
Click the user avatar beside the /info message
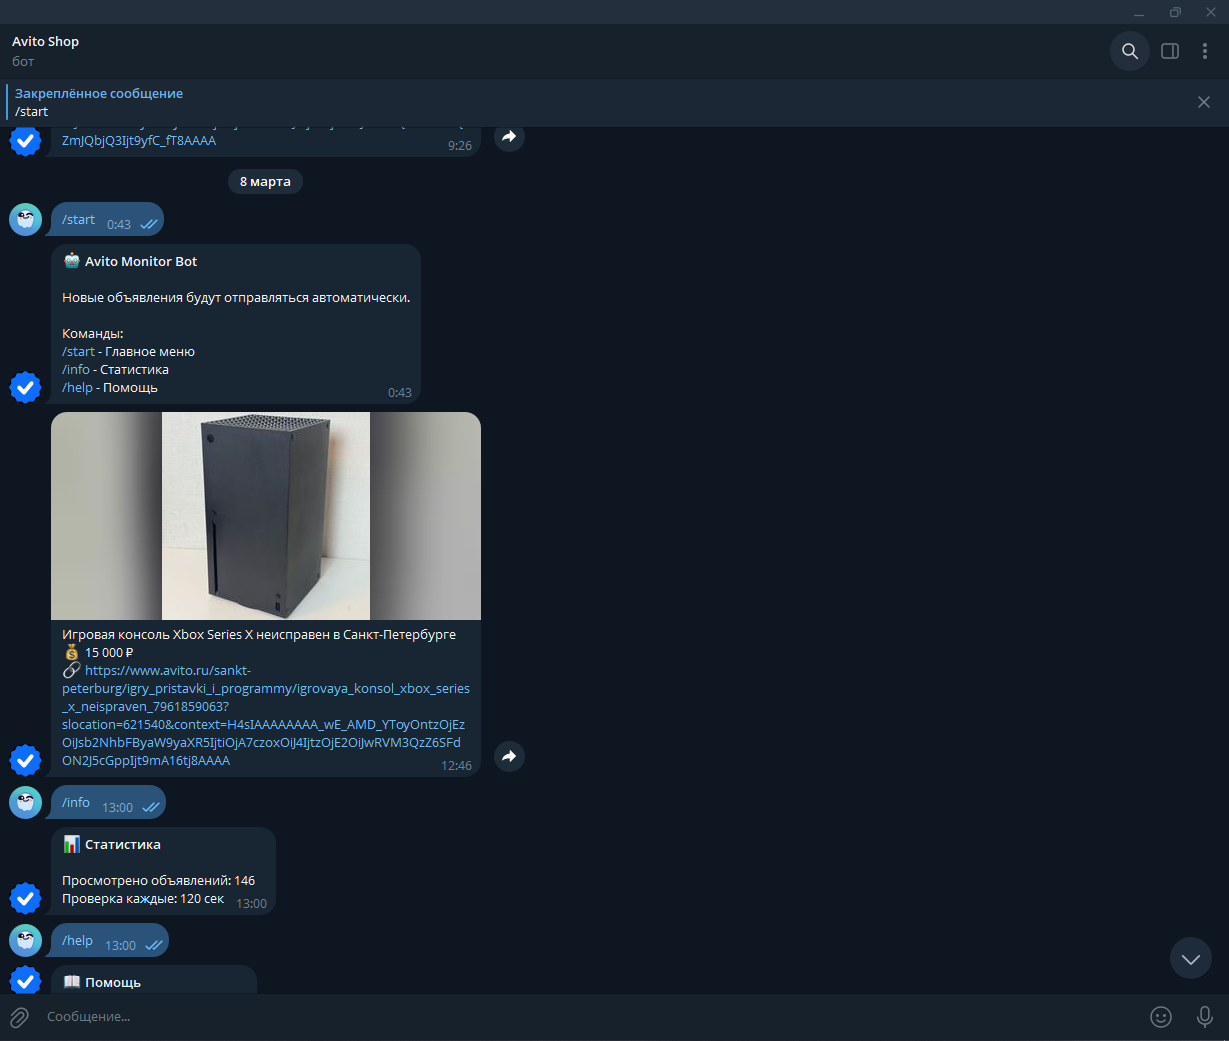(25, 802)
